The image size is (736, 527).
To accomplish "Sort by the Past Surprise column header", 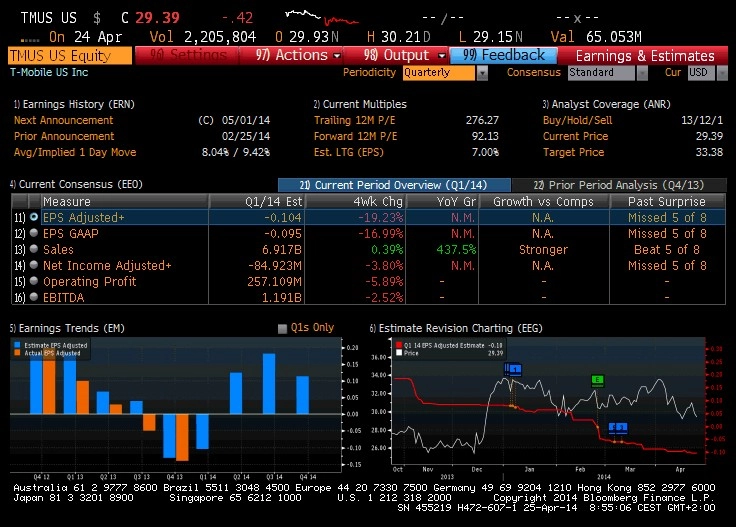I will click(667, 202).
